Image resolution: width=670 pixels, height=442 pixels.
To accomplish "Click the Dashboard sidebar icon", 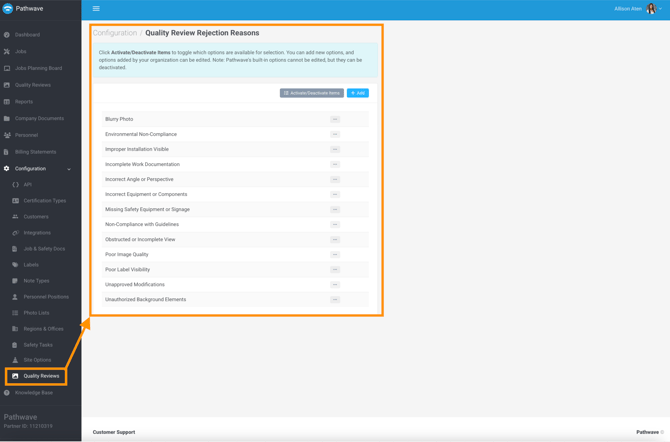I will pyautogui.click(x=6, y=35).
